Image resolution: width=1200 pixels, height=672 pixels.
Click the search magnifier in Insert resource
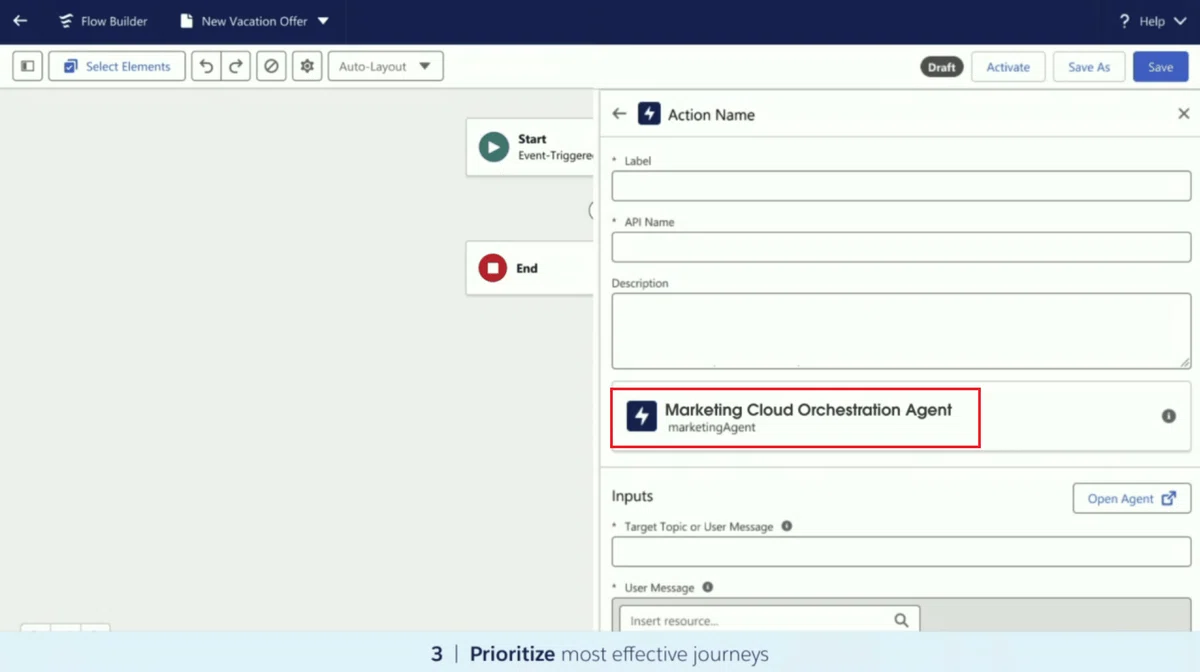[x=901, y=620]
